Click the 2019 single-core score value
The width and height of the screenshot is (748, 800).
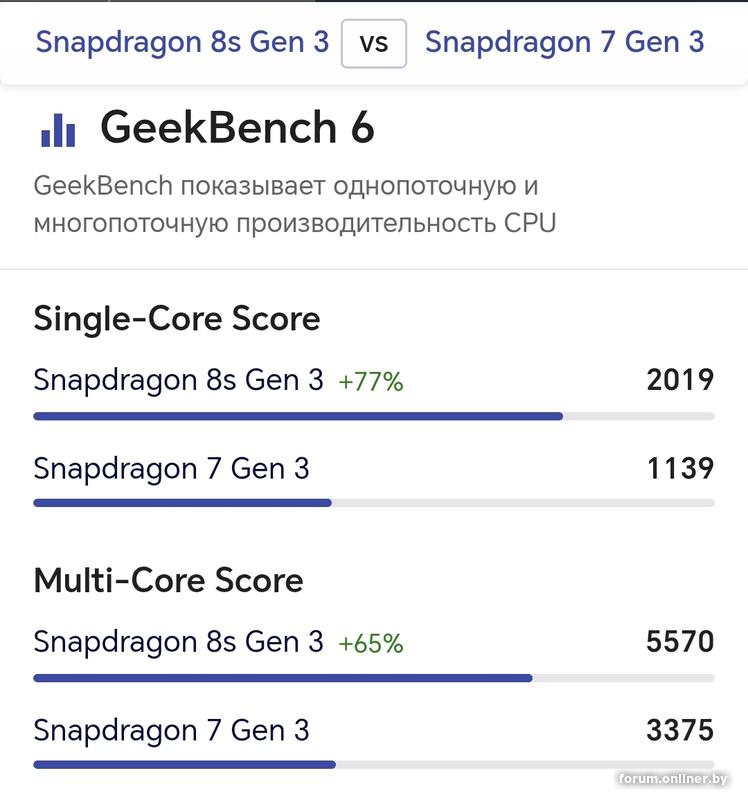point(680,380)
